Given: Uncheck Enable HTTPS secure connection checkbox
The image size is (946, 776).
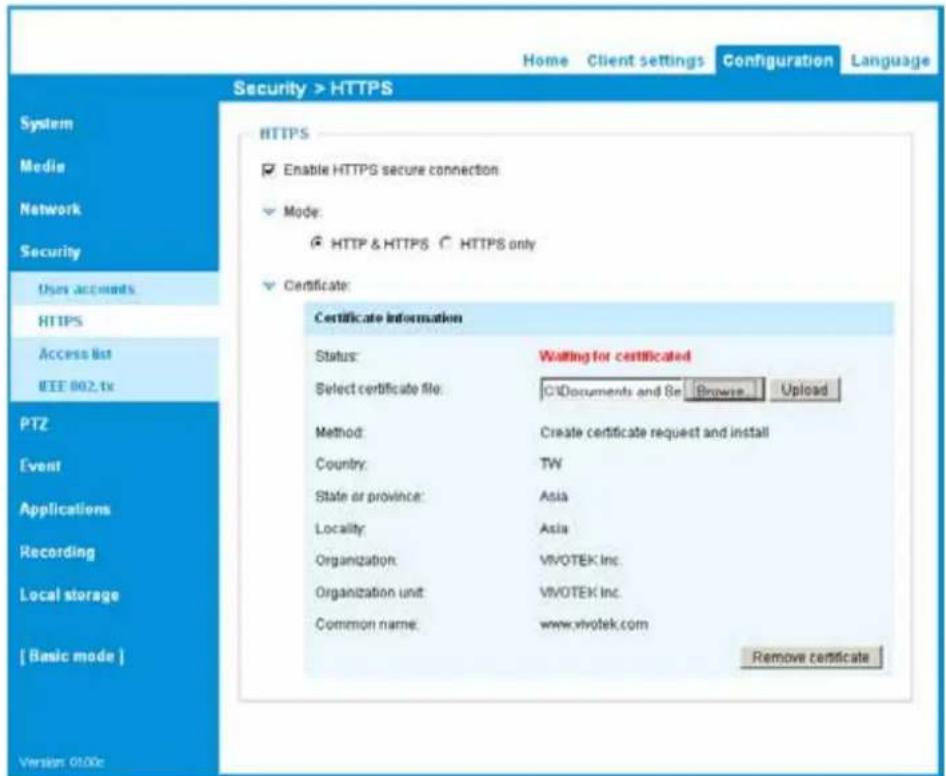Looking at the screenshot, I should click(268, 170).
